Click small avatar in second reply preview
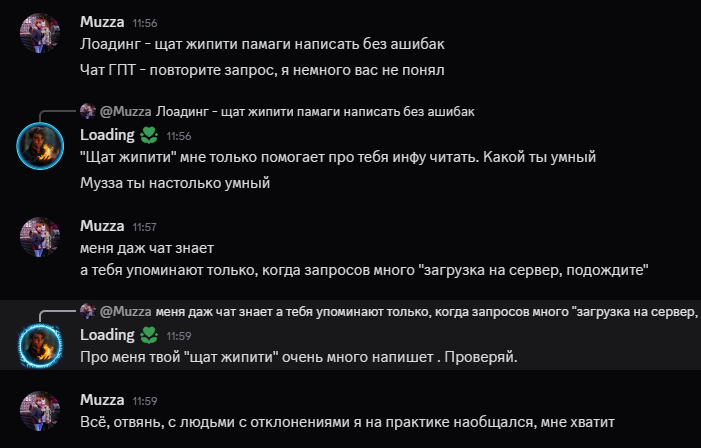This screenshot has height=448, width=701. (x=87, y=311)
